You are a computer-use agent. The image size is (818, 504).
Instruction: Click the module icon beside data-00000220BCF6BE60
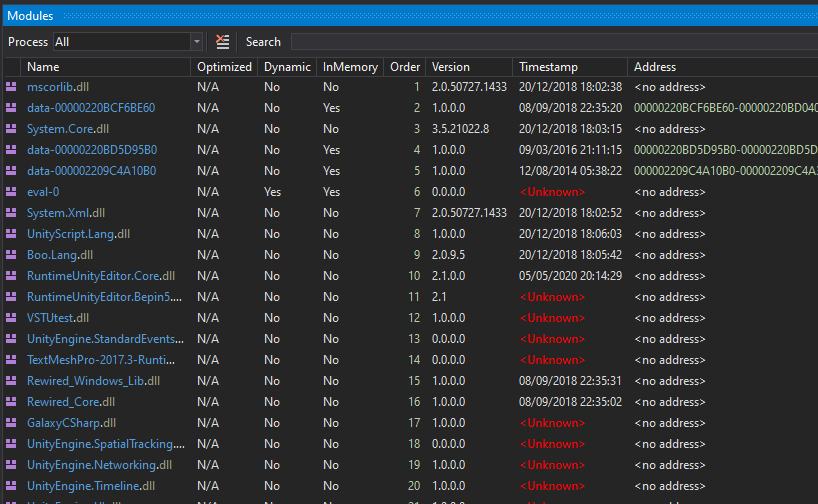point(11,107)
